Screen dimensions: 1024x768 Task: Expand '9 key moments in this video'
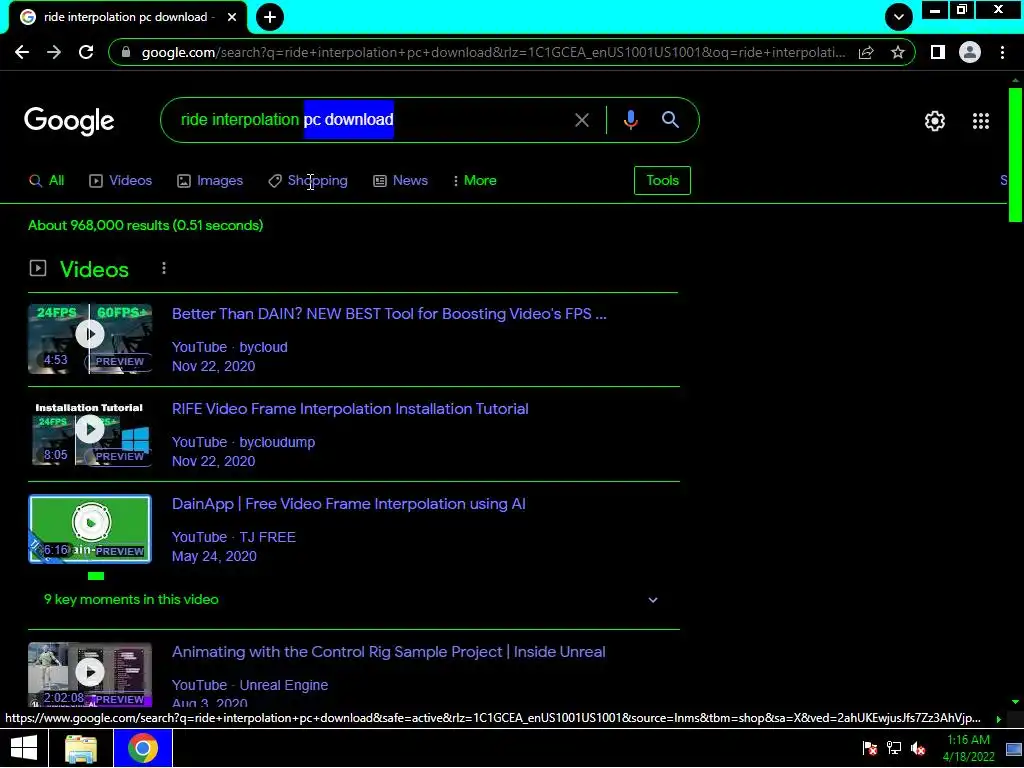353,600
